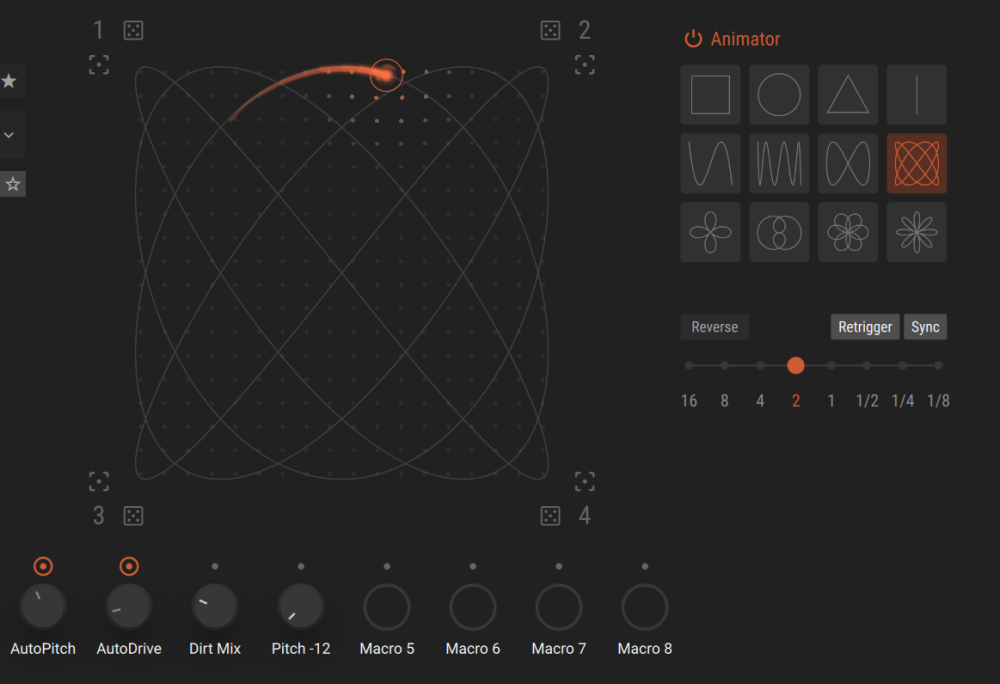Select snapshot number 2 label
This screenshot has width=1000, height=684.
(584, 30)
